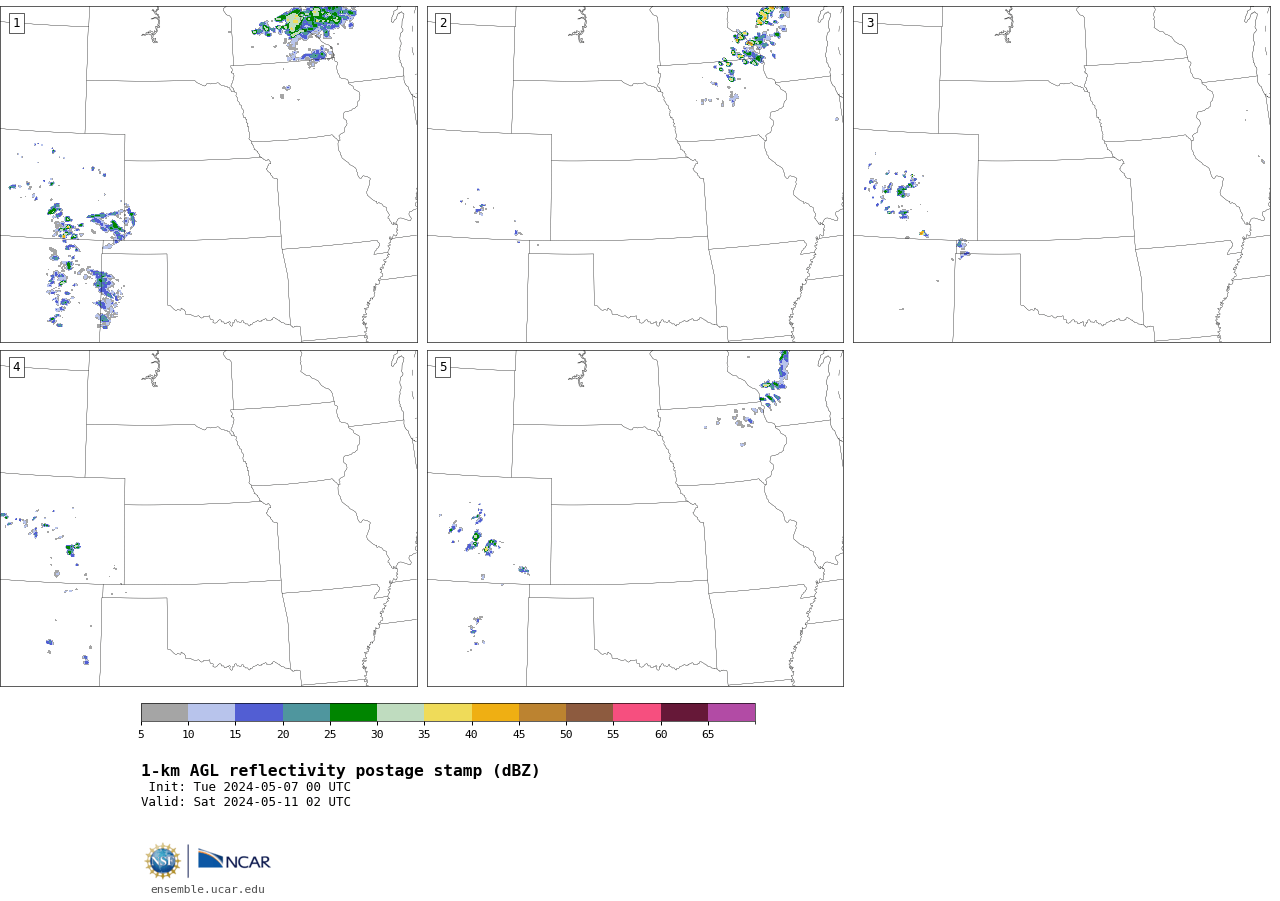
Task: Click the light blue 10-15 dBZ swatch
Action: pyautogui.click(x=211, y=712)
